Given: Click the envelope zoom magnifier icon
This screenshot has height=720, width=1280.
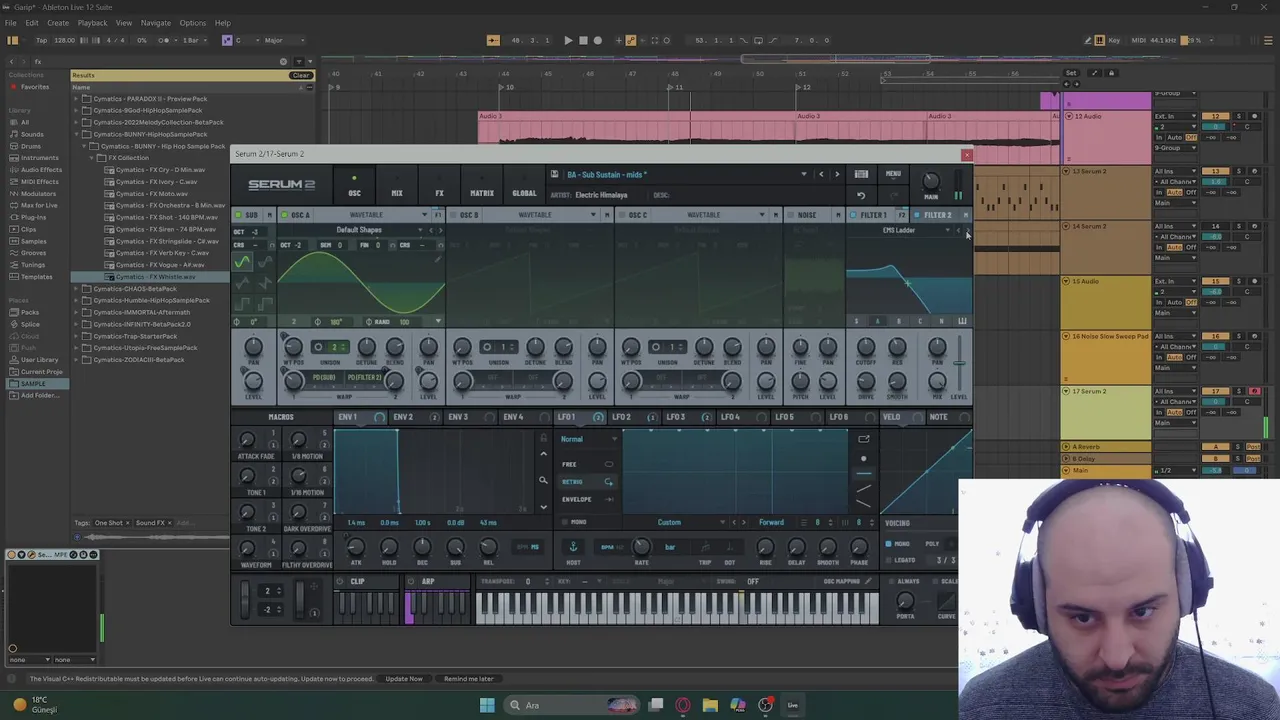Looking at the screenshot, I should coord(543,481).
